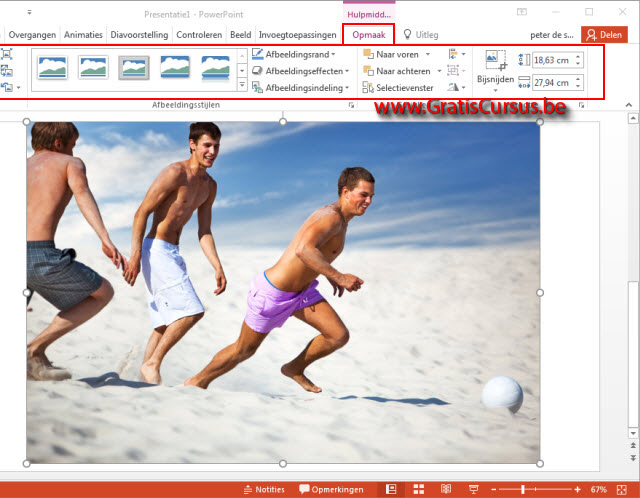The height and width of the screenshot is (498, 640).
Task: Open the Afbeeldingsindeling dropdown
Action: coord(301,88)
